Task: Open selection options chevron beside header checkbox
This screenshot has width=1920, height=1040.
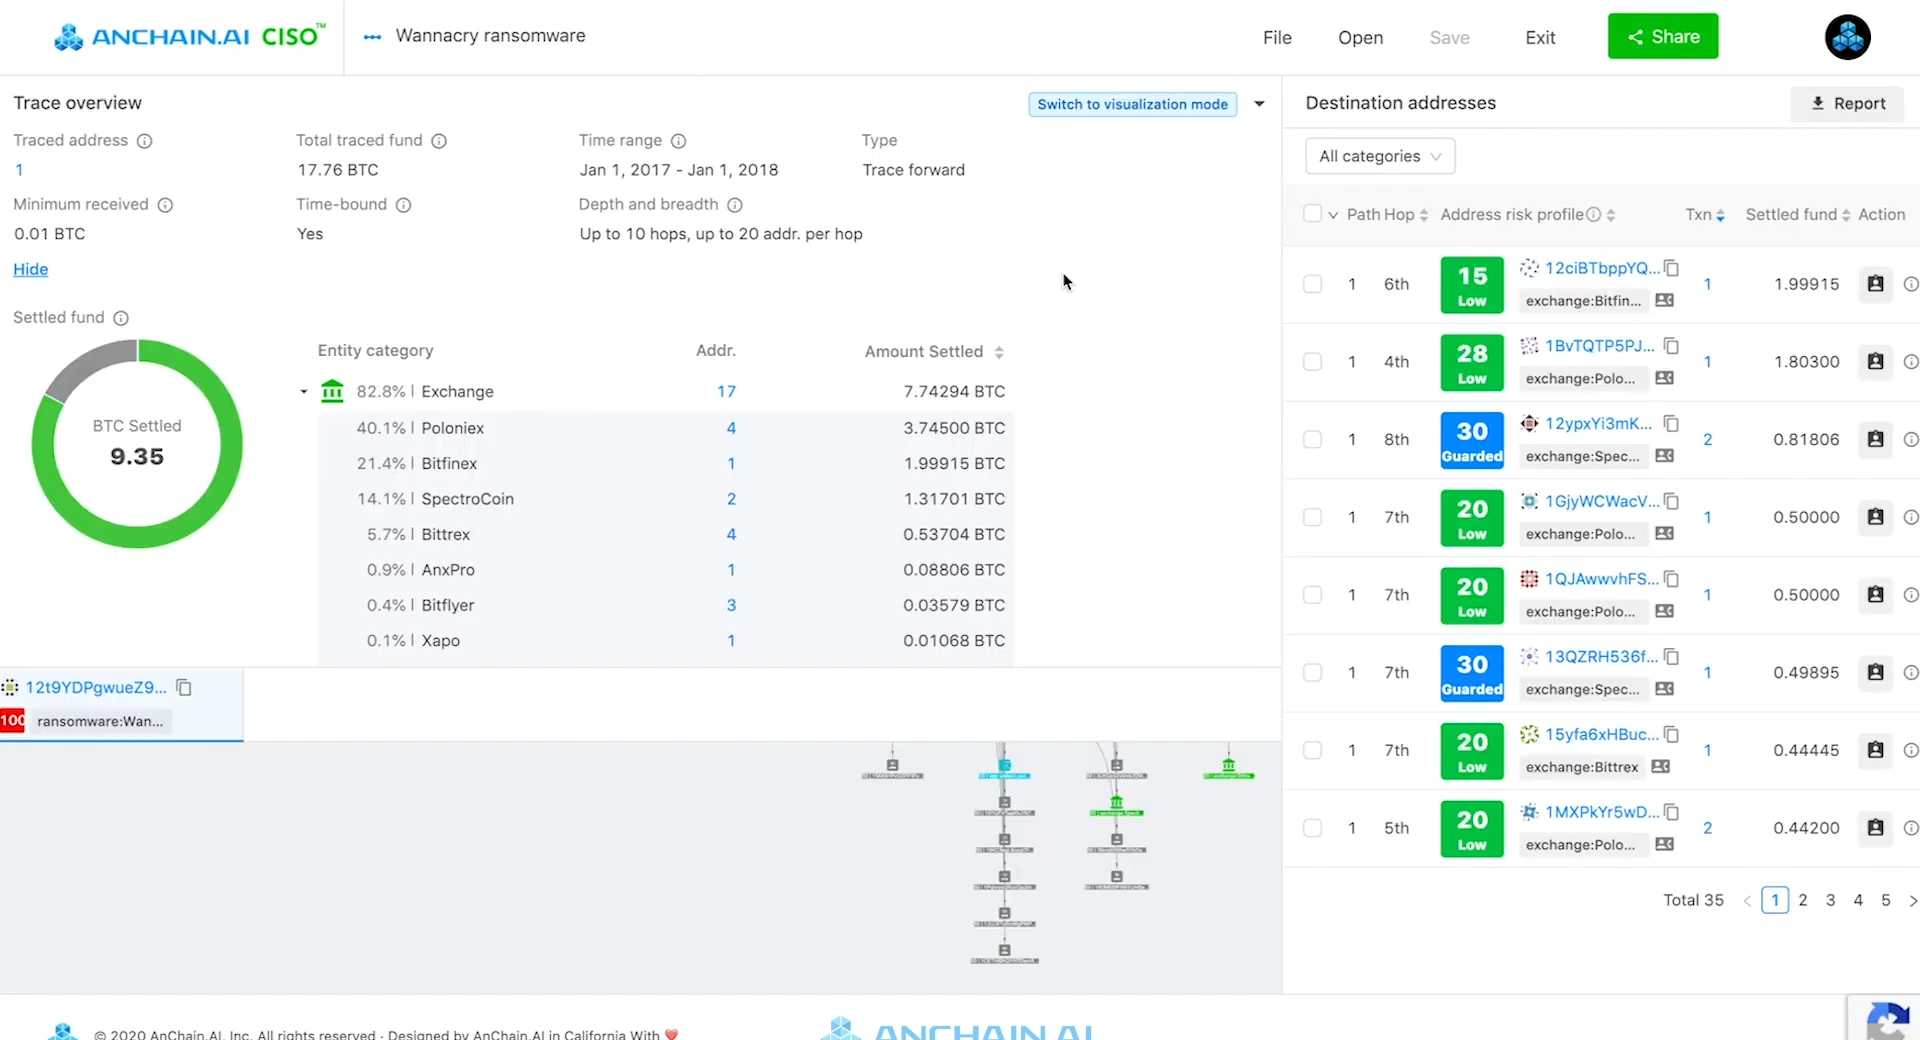Action: click(1333, 215)
